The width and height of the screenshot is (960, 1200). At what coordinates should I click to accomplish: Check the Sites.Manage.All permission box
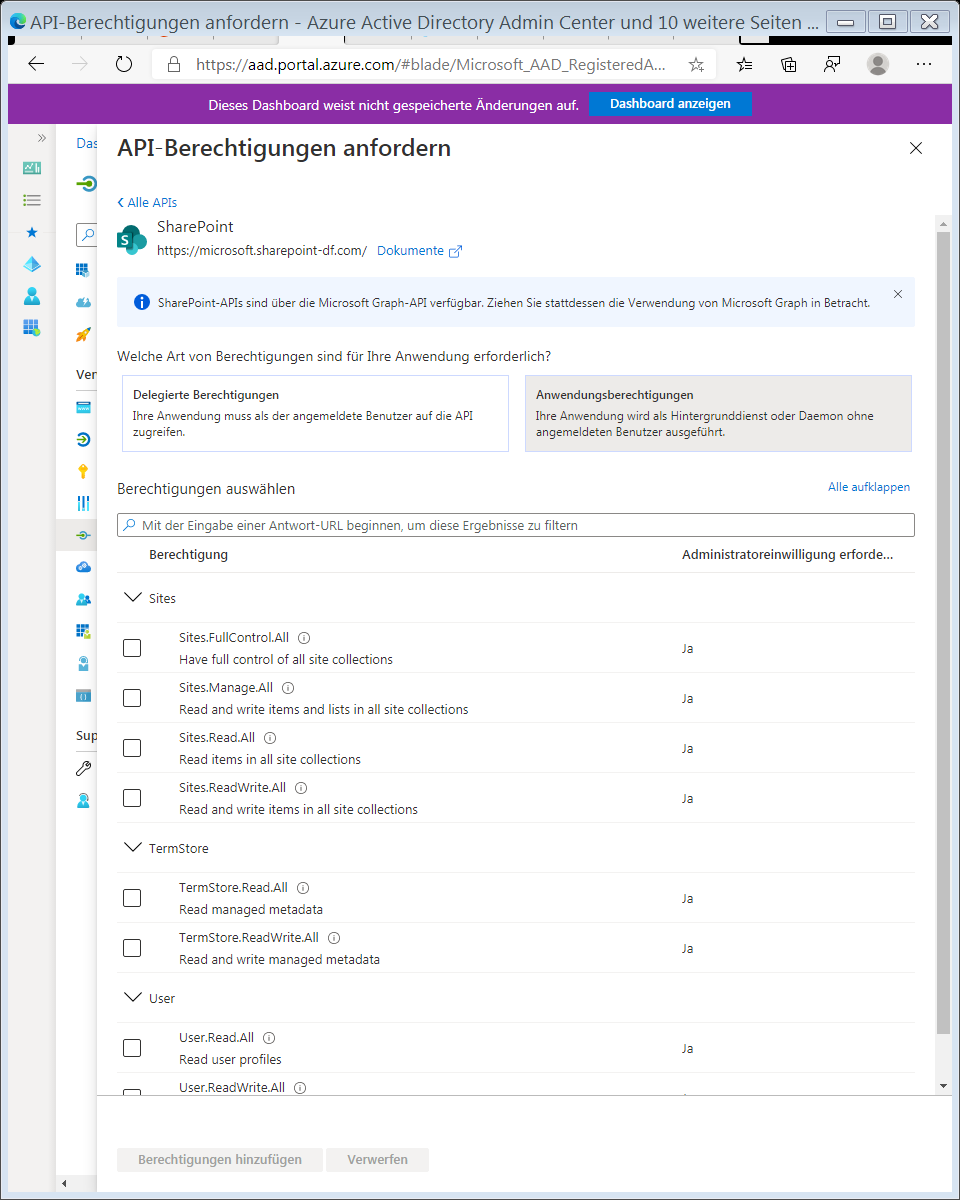pos(132,698)
